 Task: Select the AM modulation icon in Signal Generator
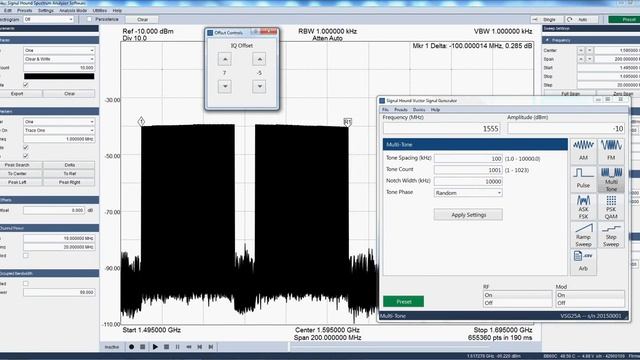click(x=583, y=151)
